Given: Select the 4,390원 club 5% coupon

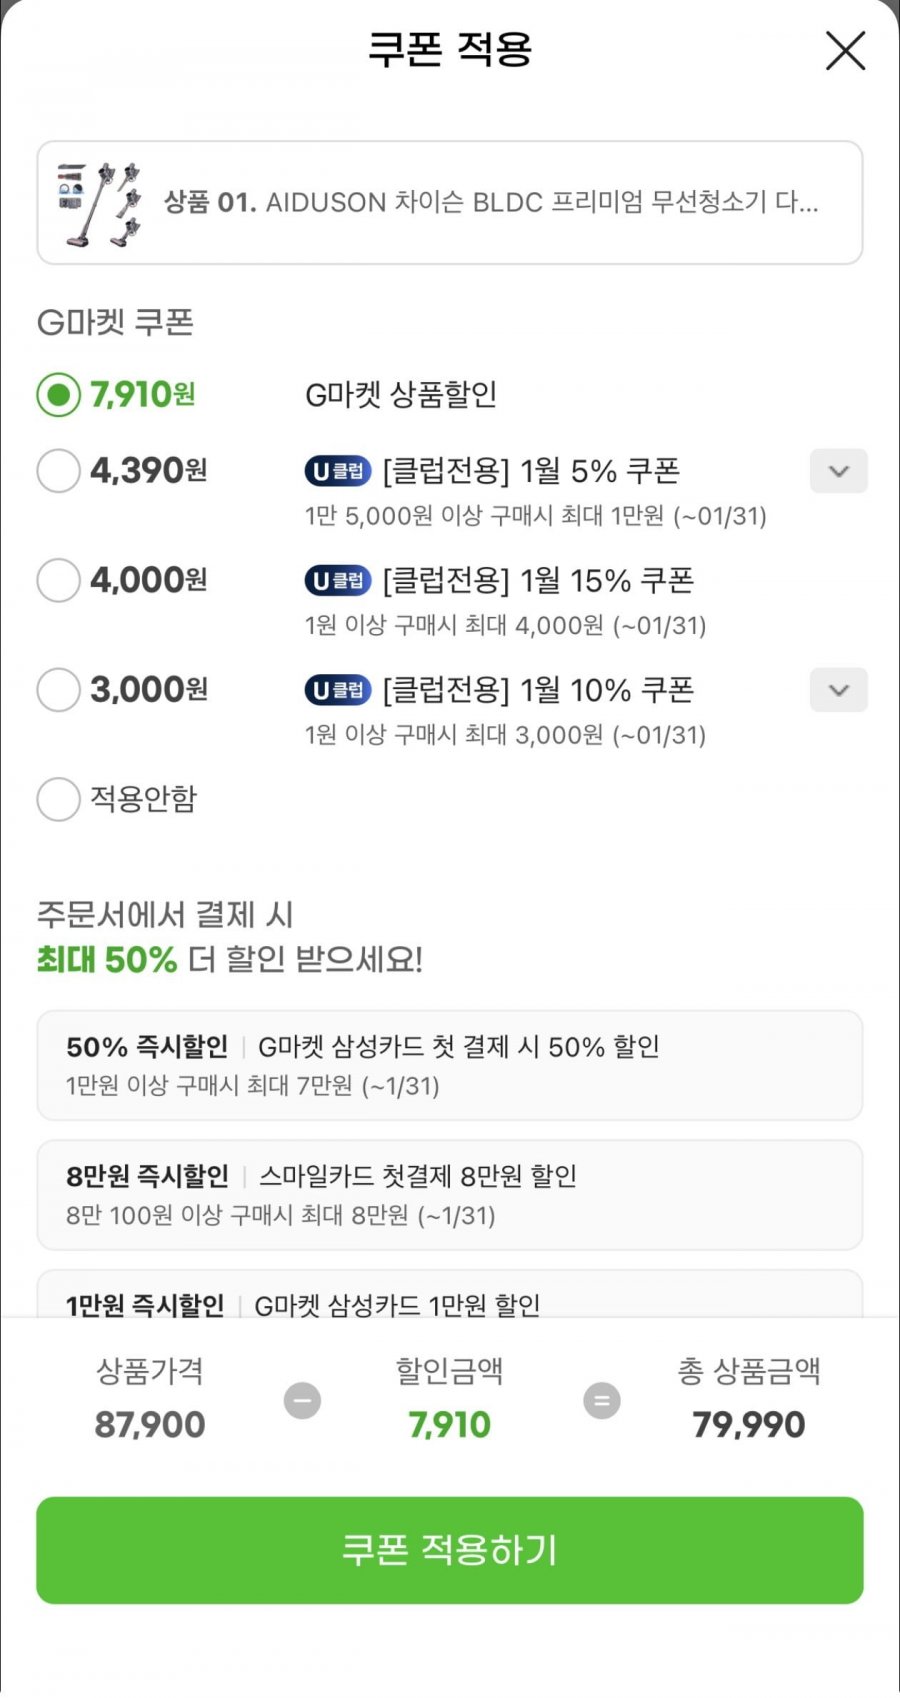Looking at the screenshot, I should coord(58,471).
